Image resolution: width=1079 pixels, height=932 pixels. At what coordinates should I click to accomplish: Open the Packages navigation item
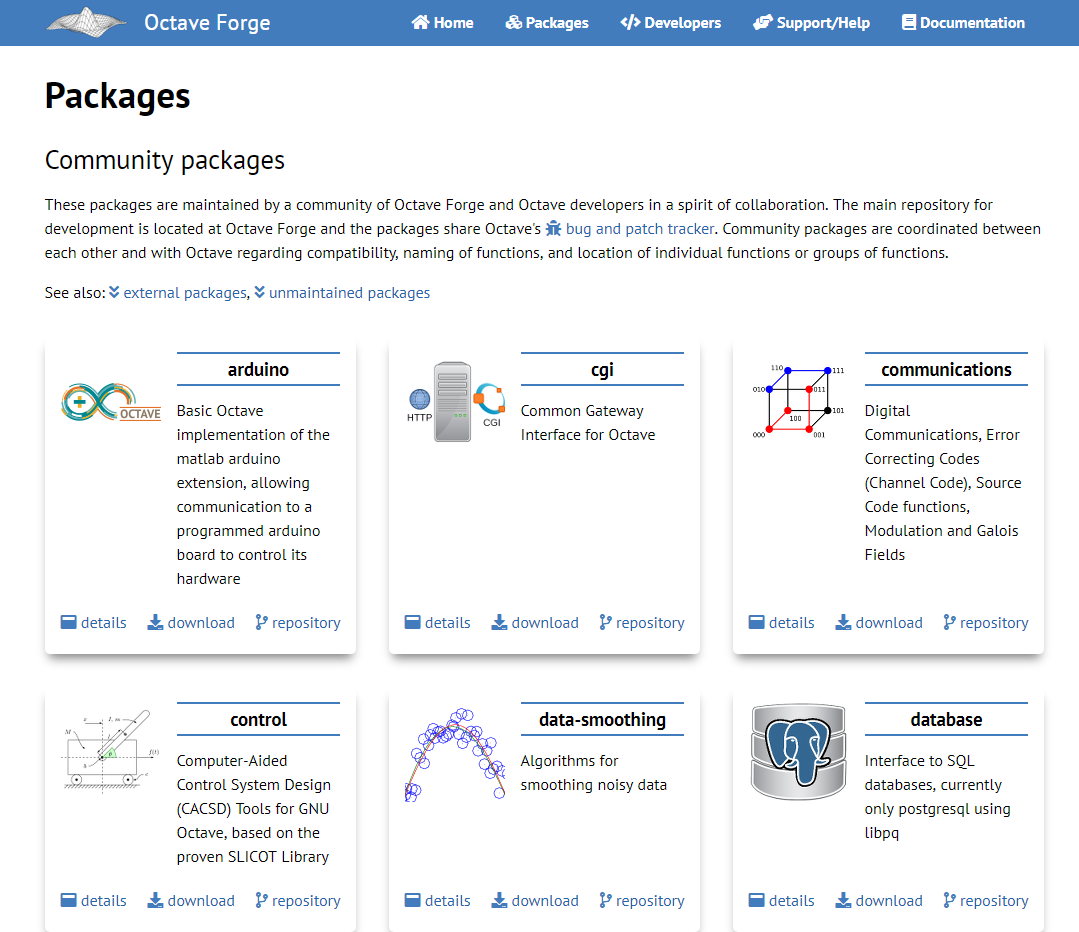coord(547,22)
